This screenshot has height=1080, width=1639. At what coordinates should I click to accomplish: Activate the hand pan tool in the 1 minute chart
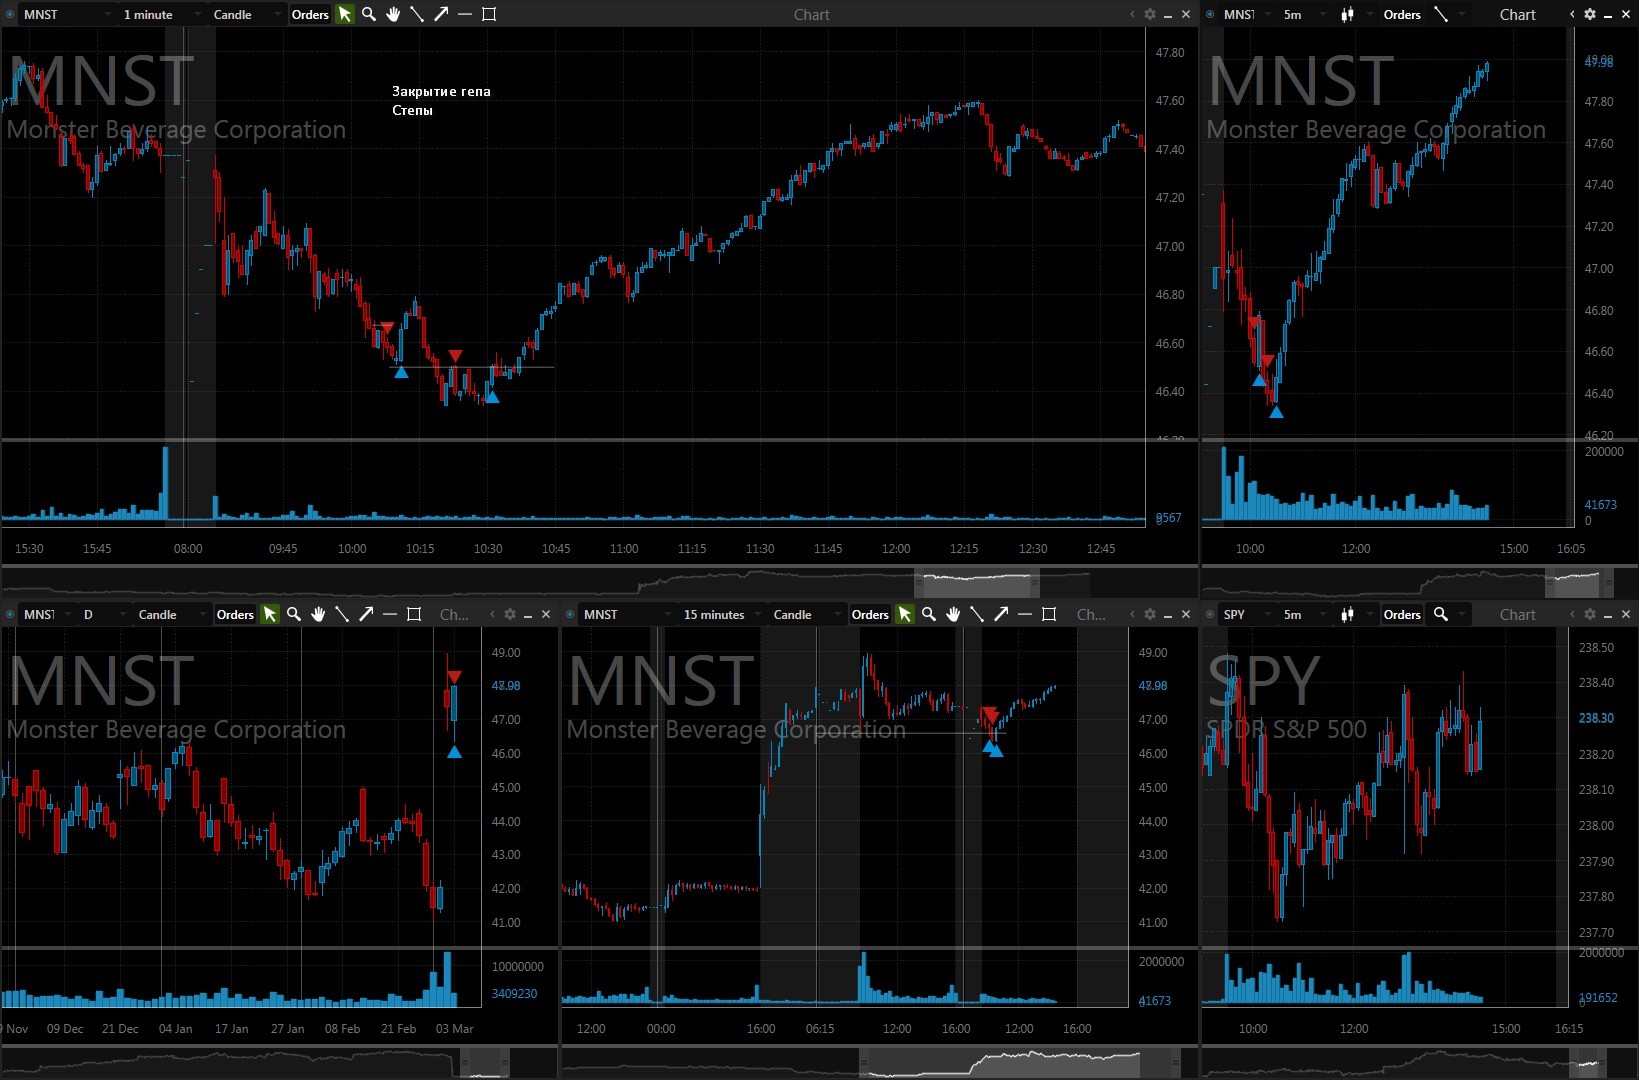coord(393,14)
